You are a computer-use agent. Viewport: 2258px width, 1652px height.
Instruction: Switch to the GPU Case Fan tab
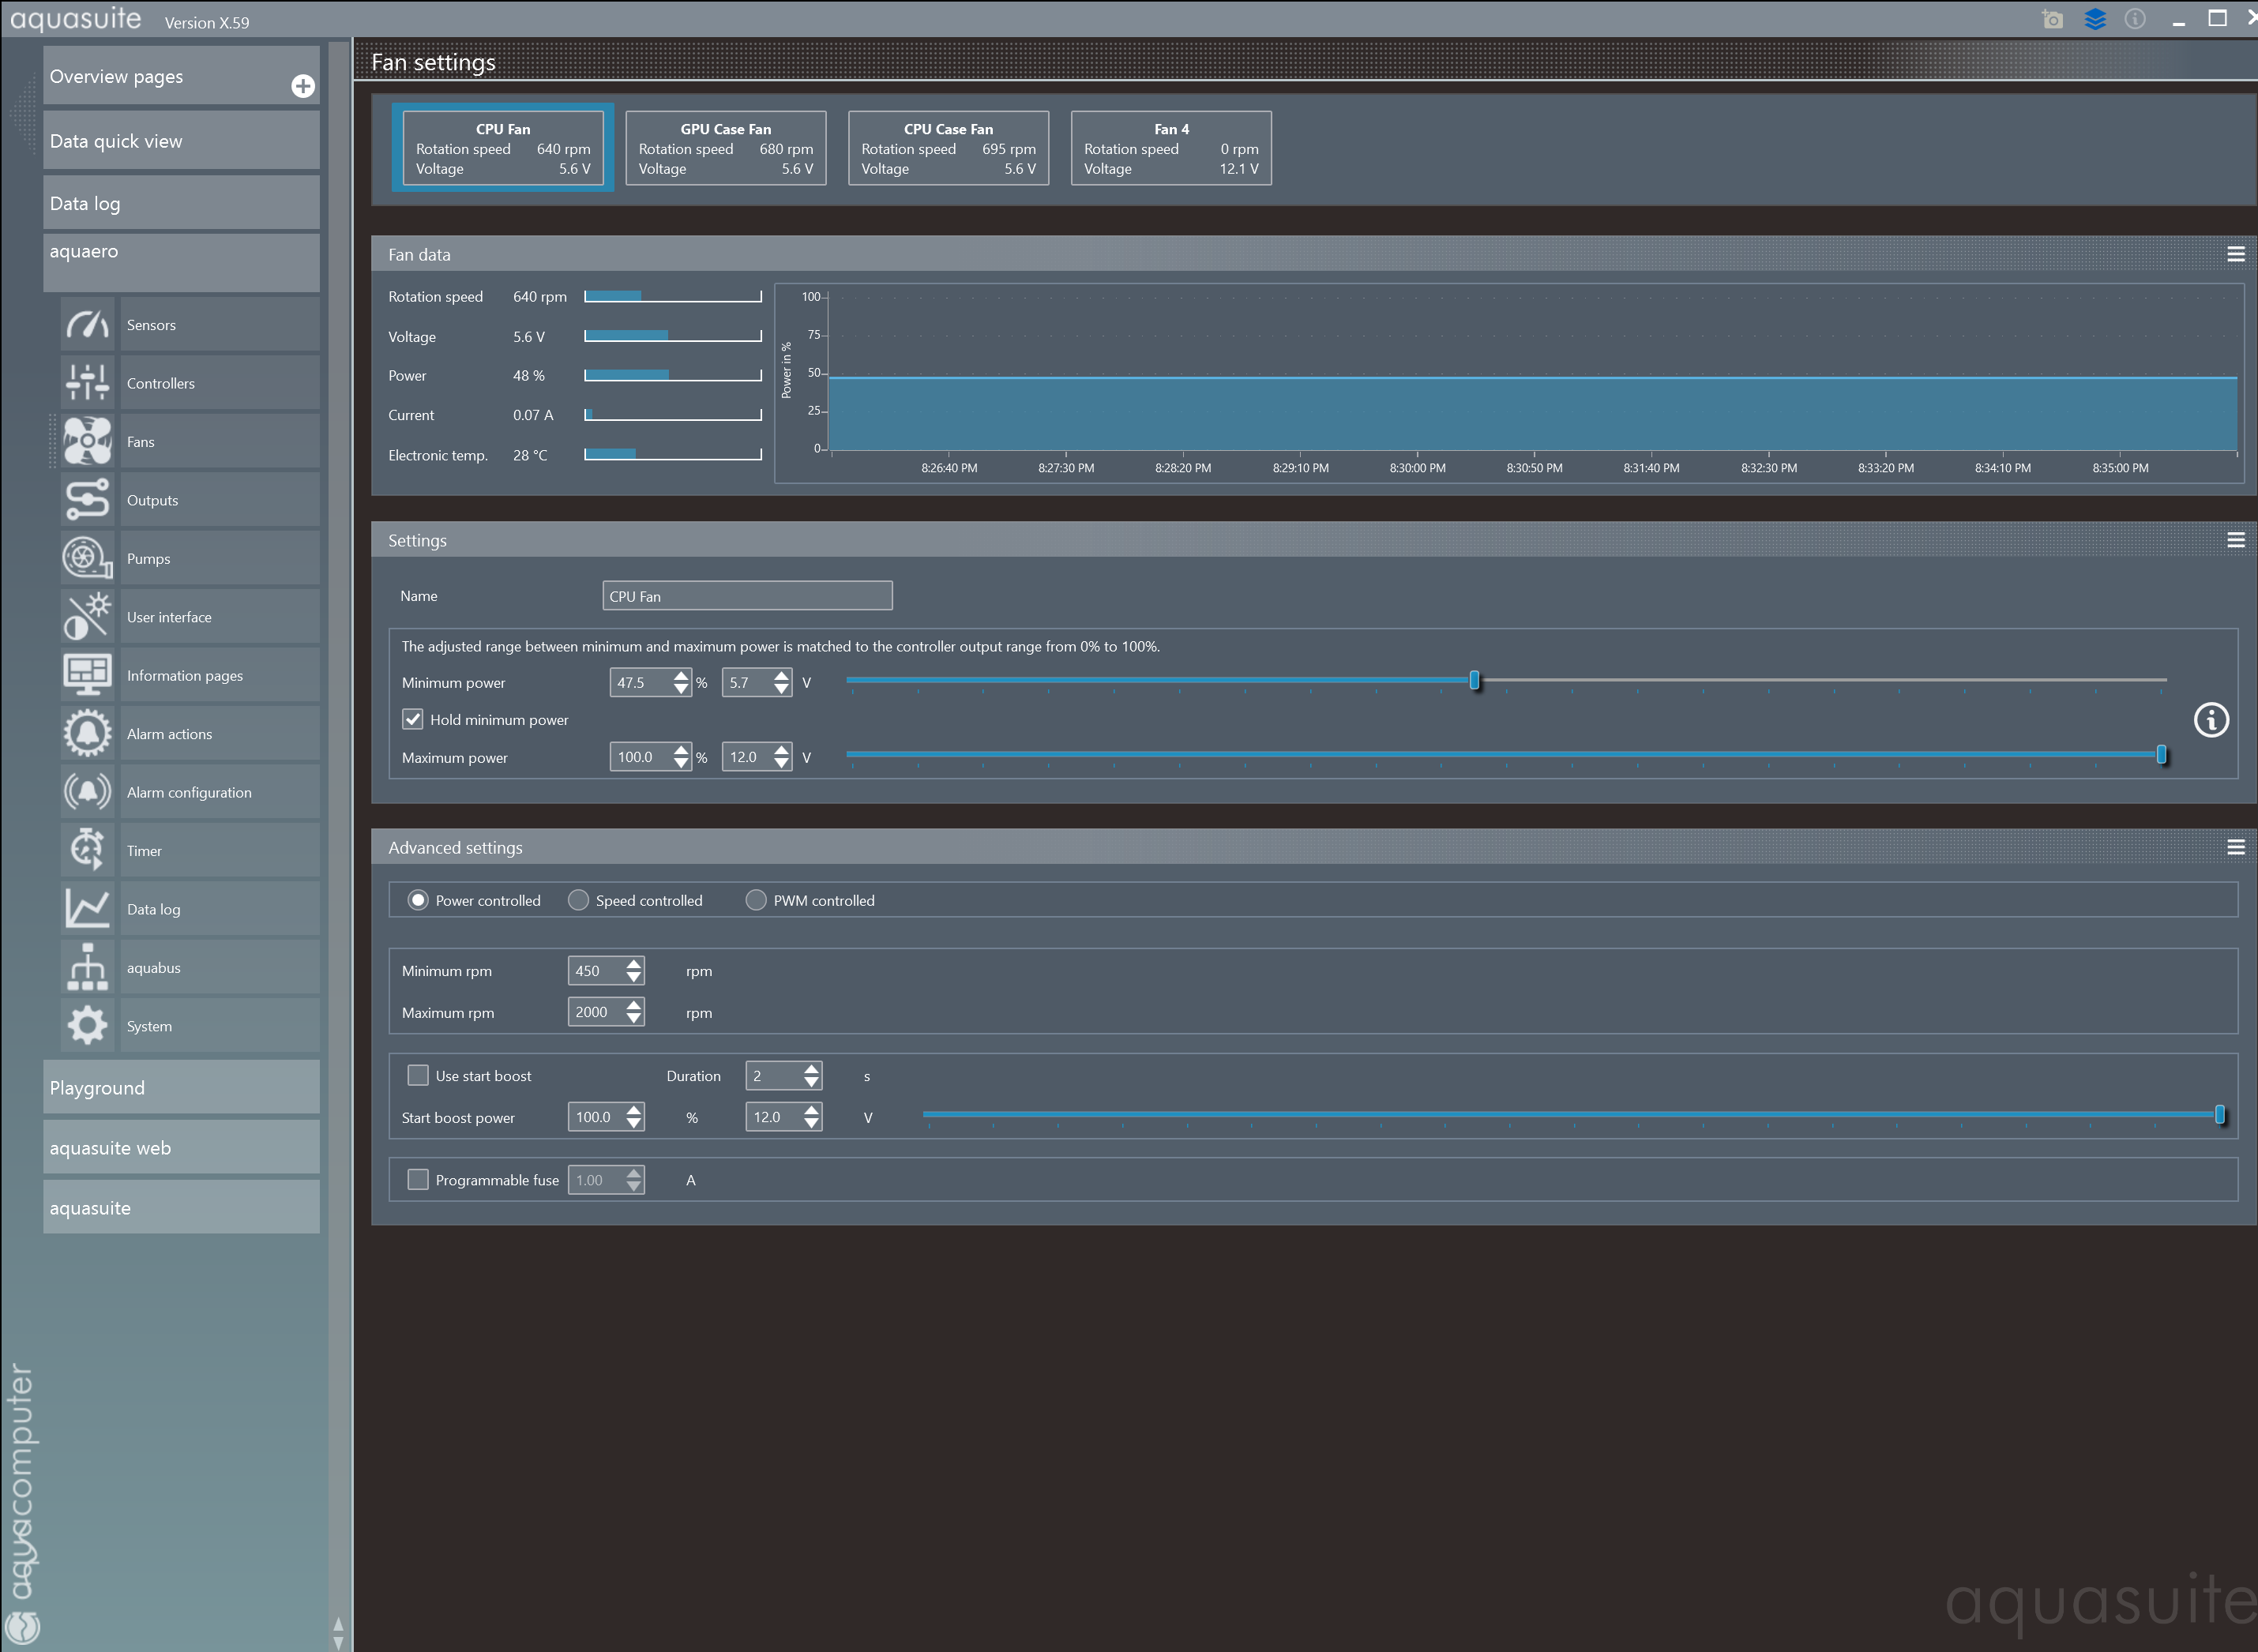point(726,148)
